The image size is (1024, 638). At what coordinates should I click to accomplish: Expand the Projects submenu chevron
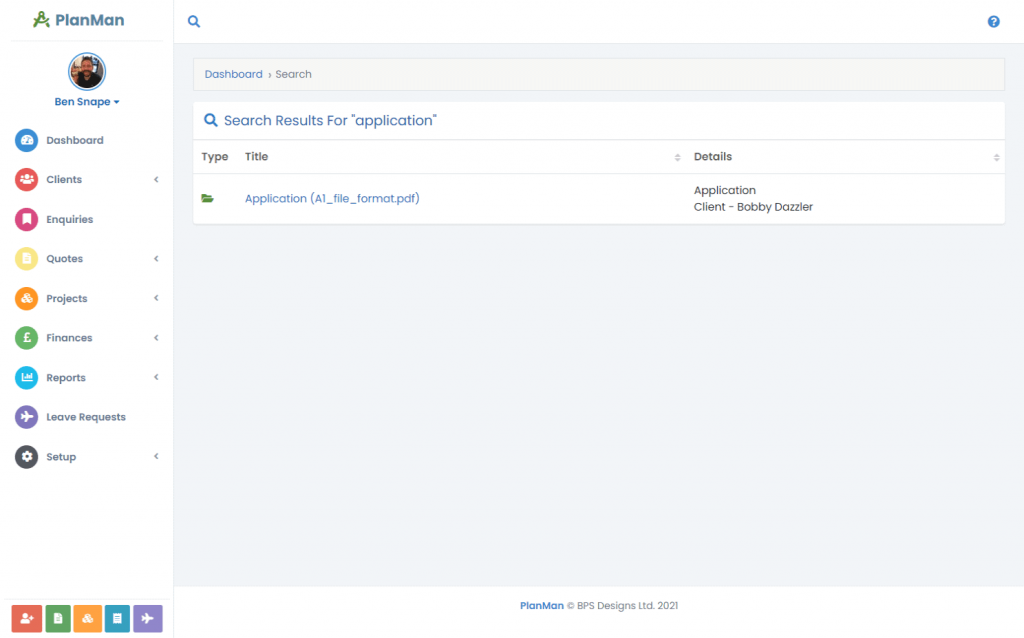156,298
